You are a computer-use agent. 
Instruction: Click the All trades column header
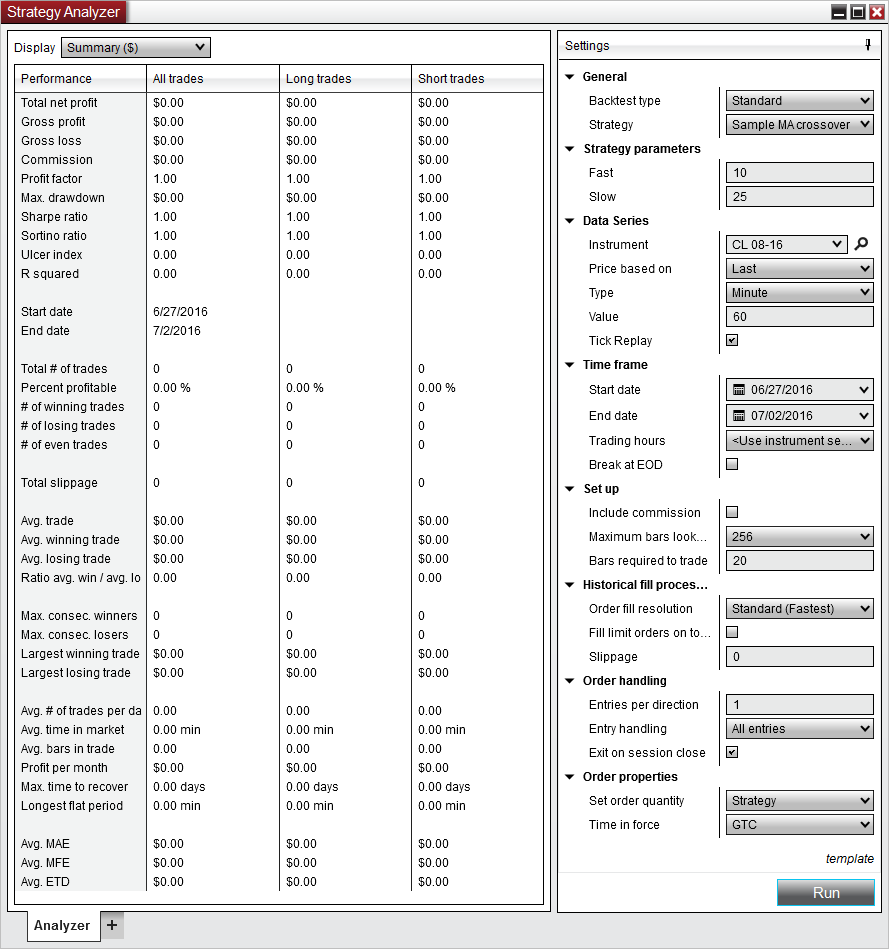pyautogui.click(x=213, y=79)
